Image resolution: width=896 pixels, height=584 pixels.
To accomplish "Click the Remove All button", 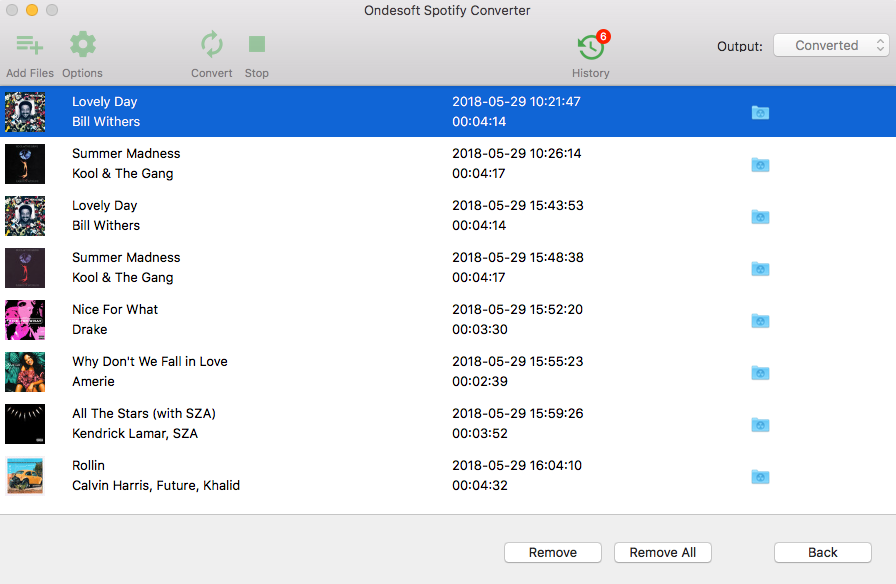I will (x=662, y=553).
